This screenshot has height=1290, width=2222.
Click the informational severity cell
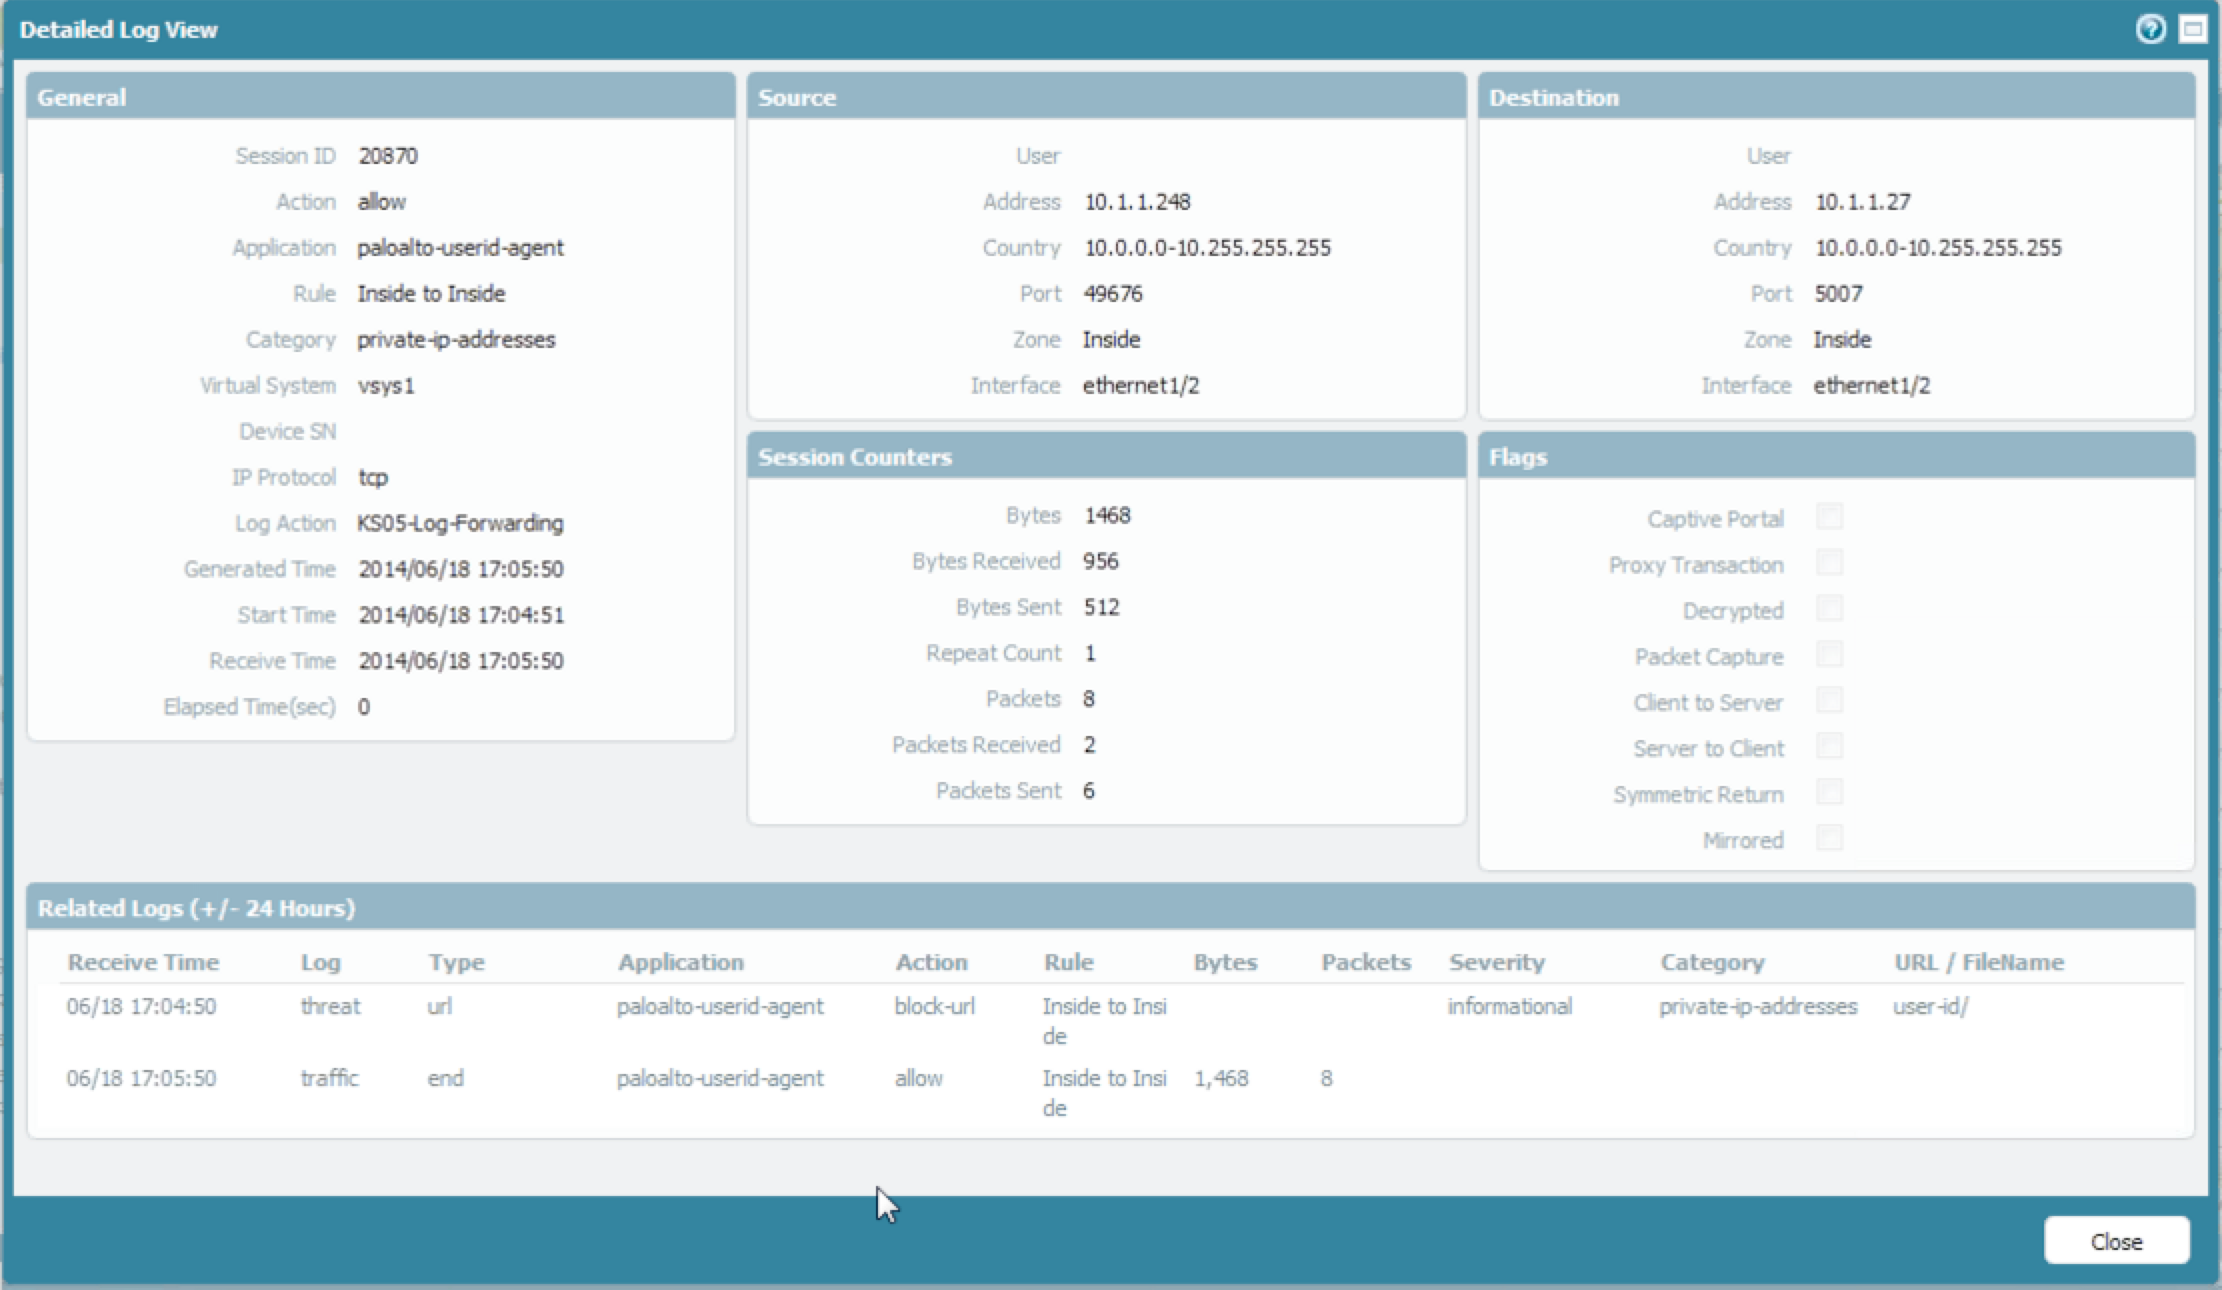point(1509,1006)
